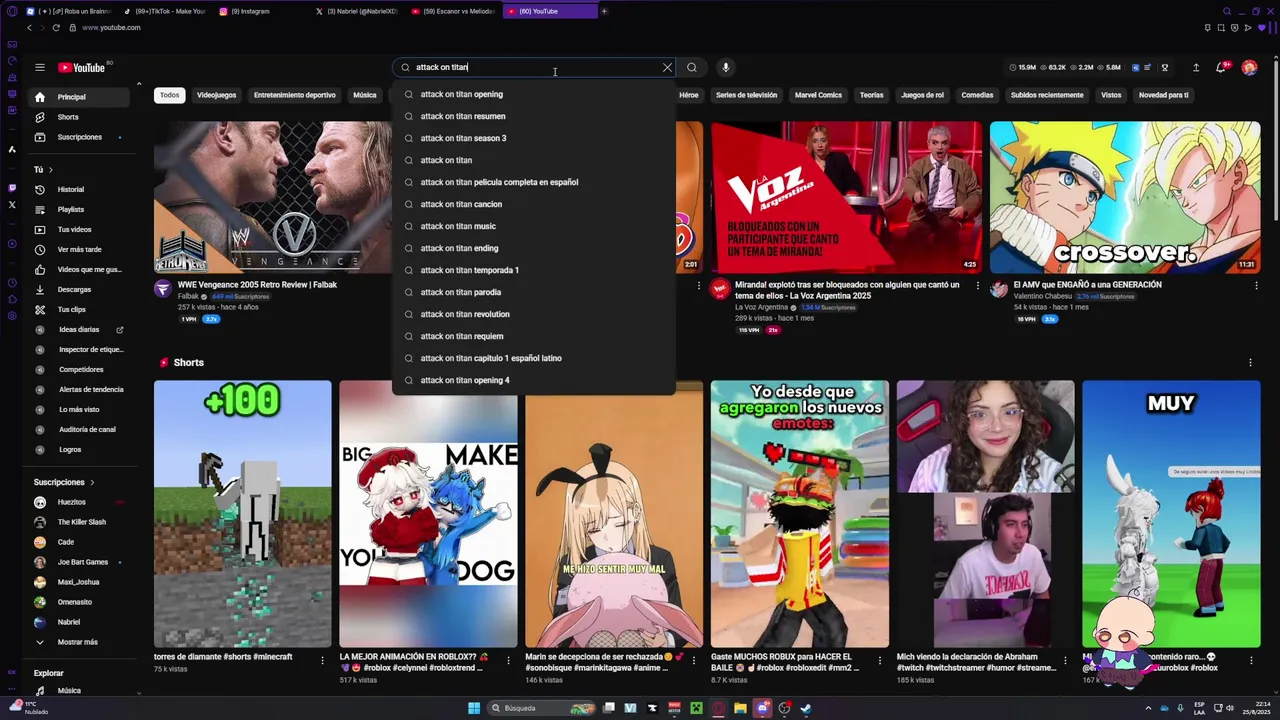Open Huezitos subscription channel
The image size is (1280, 720).
point(80,502)
